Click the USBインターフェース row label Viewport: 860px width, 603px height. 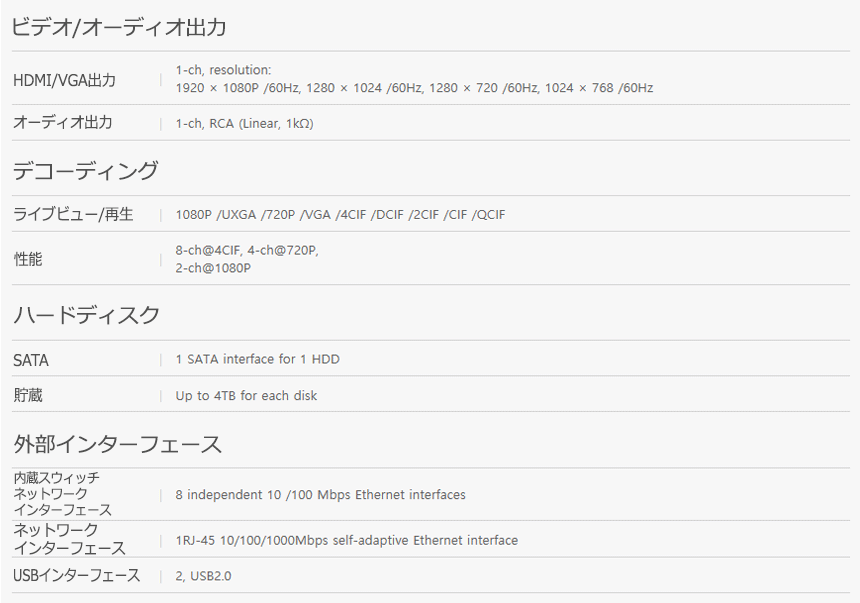click(76, 576)
